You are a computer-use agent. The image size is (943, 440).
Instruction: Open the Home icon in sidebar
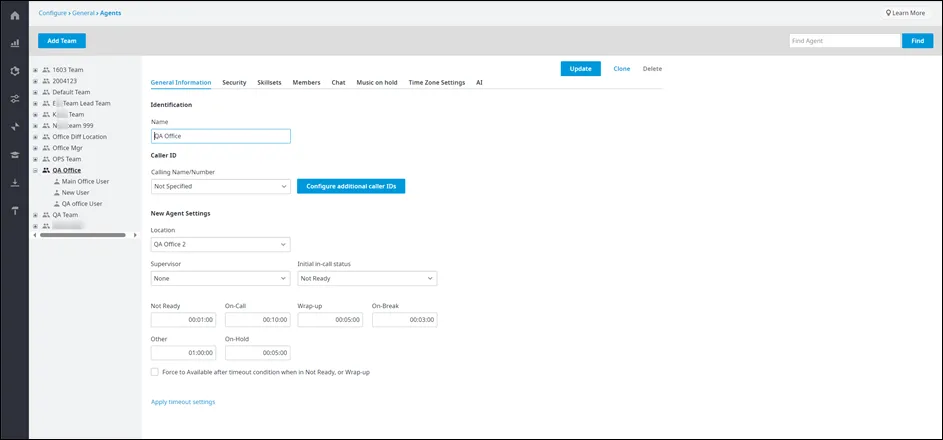[x=15, y=15]
